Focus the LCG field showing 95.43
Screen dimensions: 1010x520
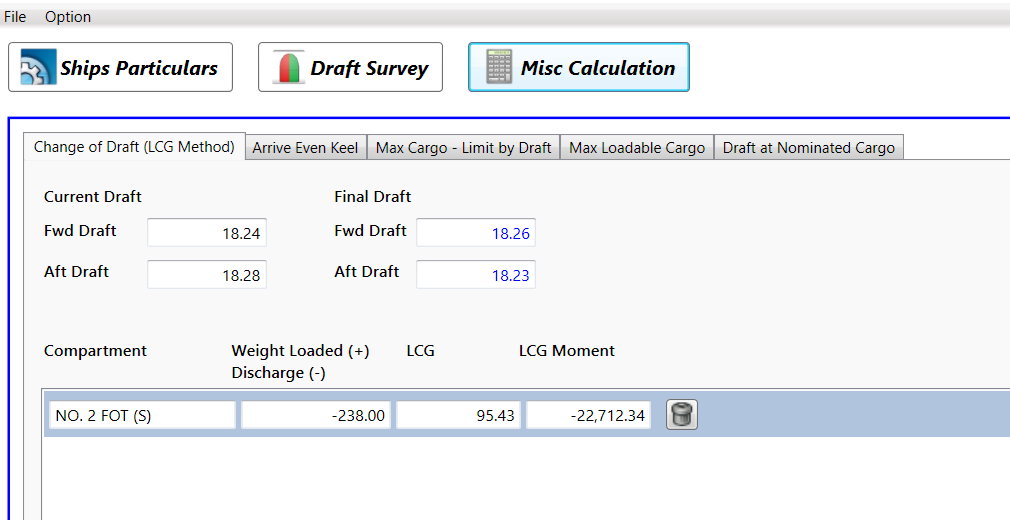(x=459, y=415)
